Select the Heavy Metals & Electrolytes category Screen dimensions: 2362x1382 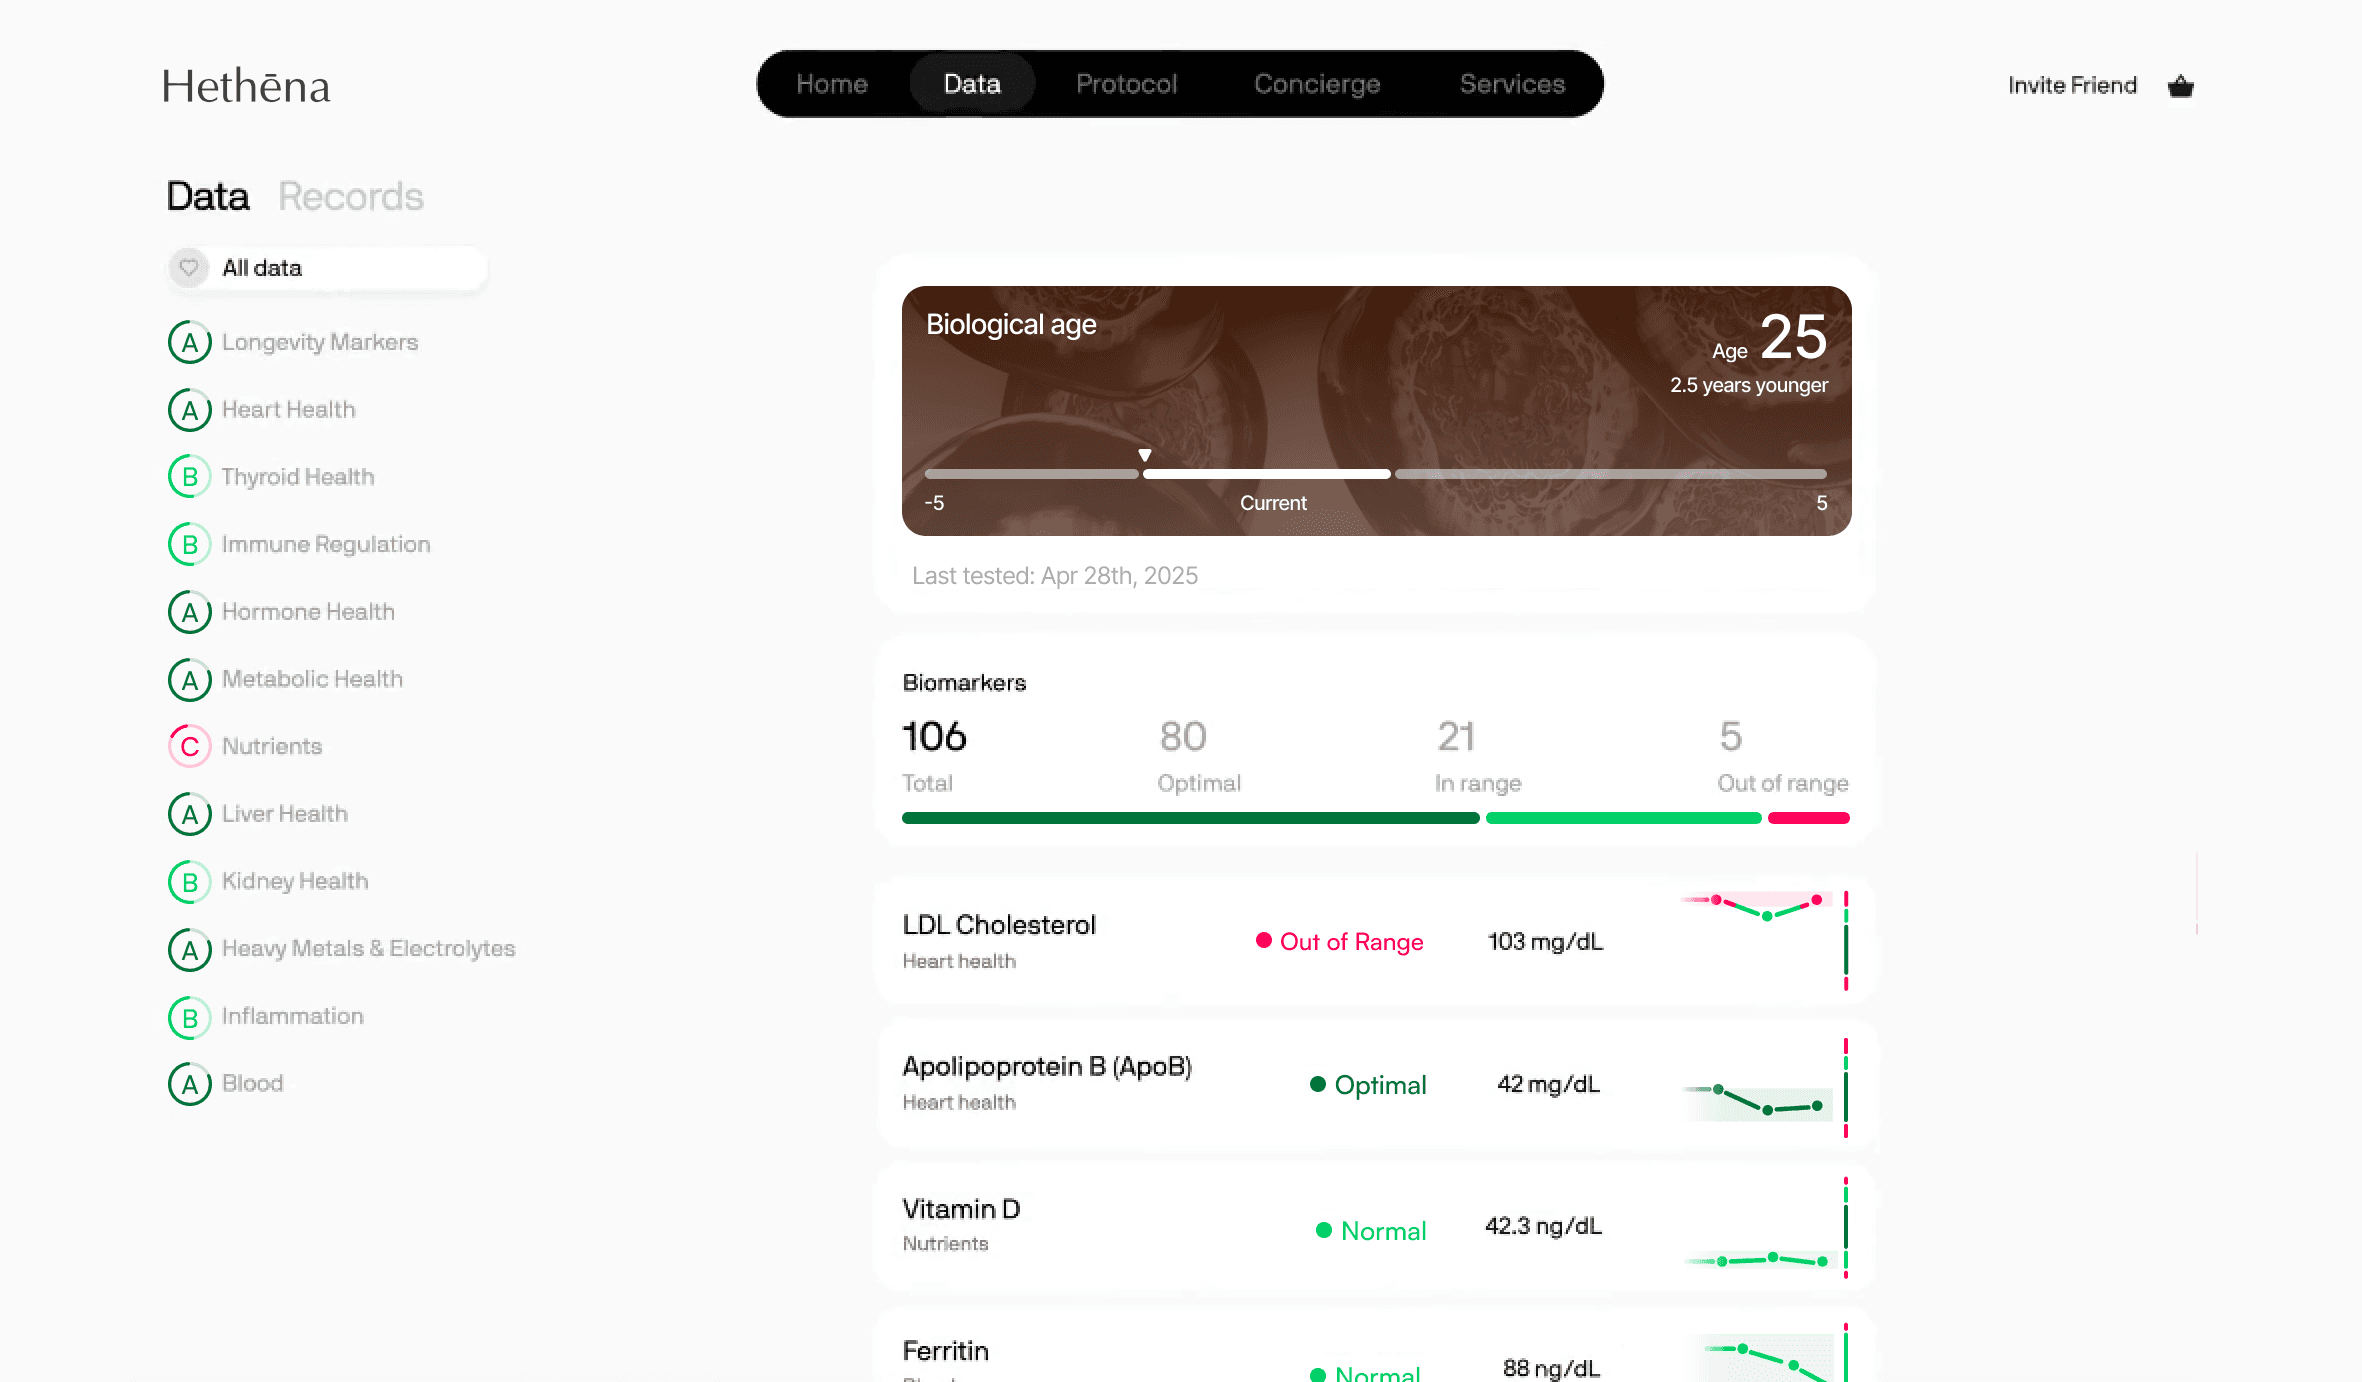(x=368, y=949)
